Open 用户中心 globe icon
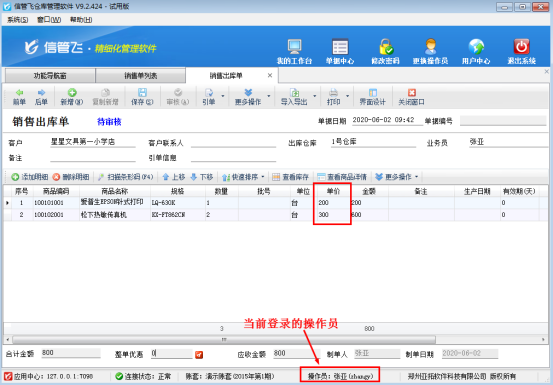Image resolution: width=553 pixels, height=385 pixels. [476, 47]
